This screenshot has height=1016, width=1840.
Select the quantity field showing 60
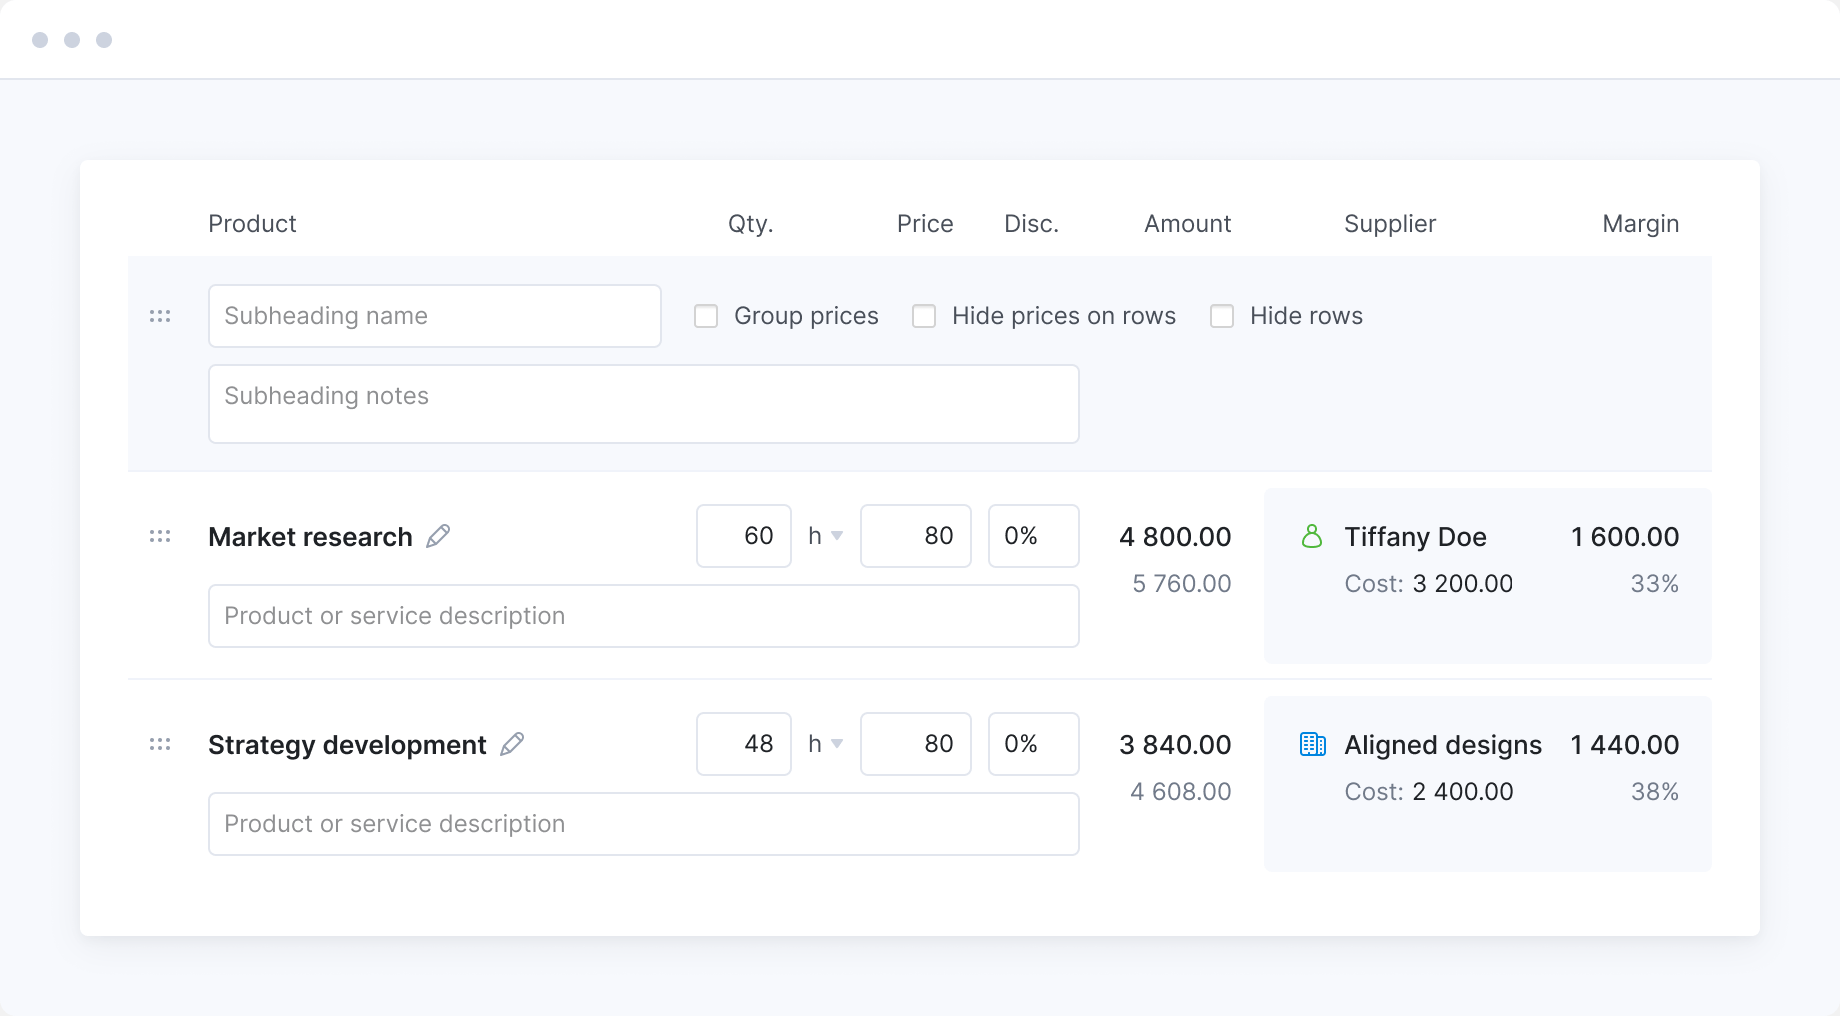coord(744,536)
